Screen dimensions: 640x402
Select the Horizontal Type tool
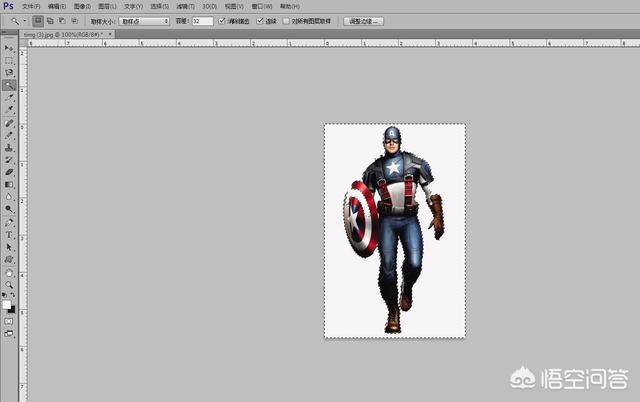[9, 235]
